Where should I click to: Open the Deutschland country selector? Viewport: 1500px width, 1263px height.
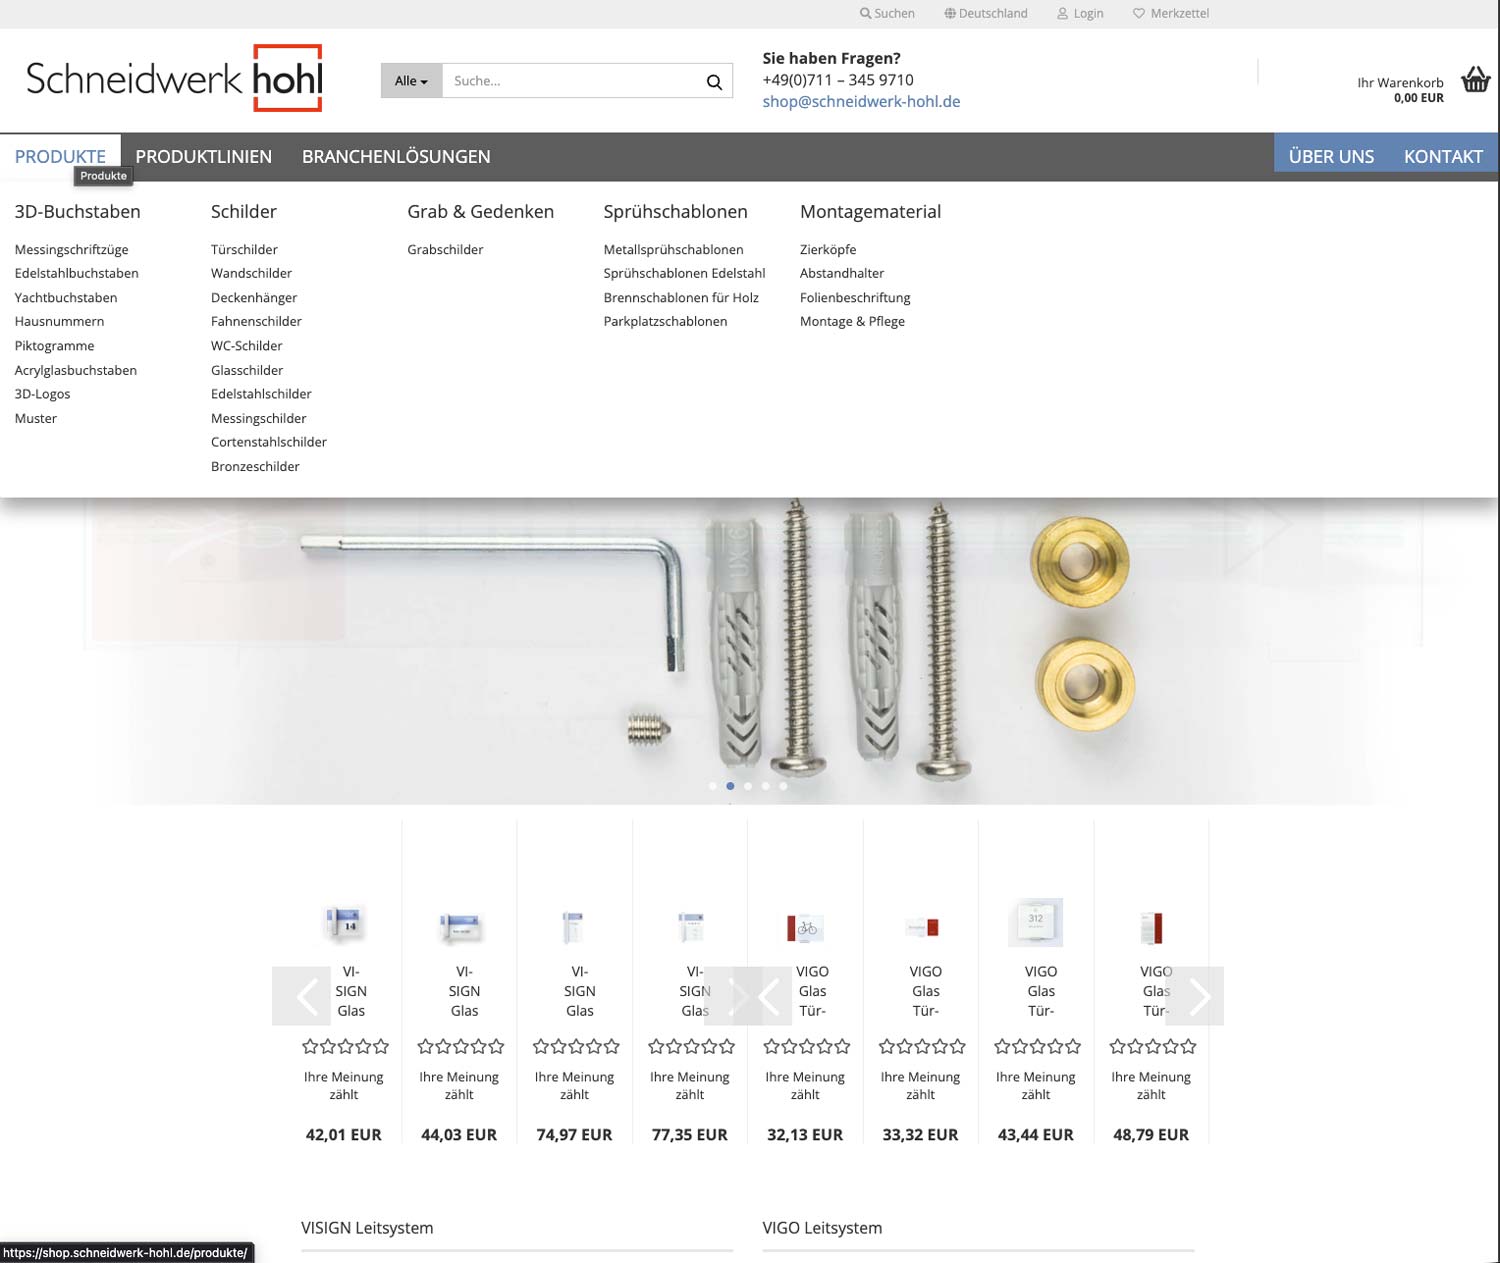click(x=986, y=13)
